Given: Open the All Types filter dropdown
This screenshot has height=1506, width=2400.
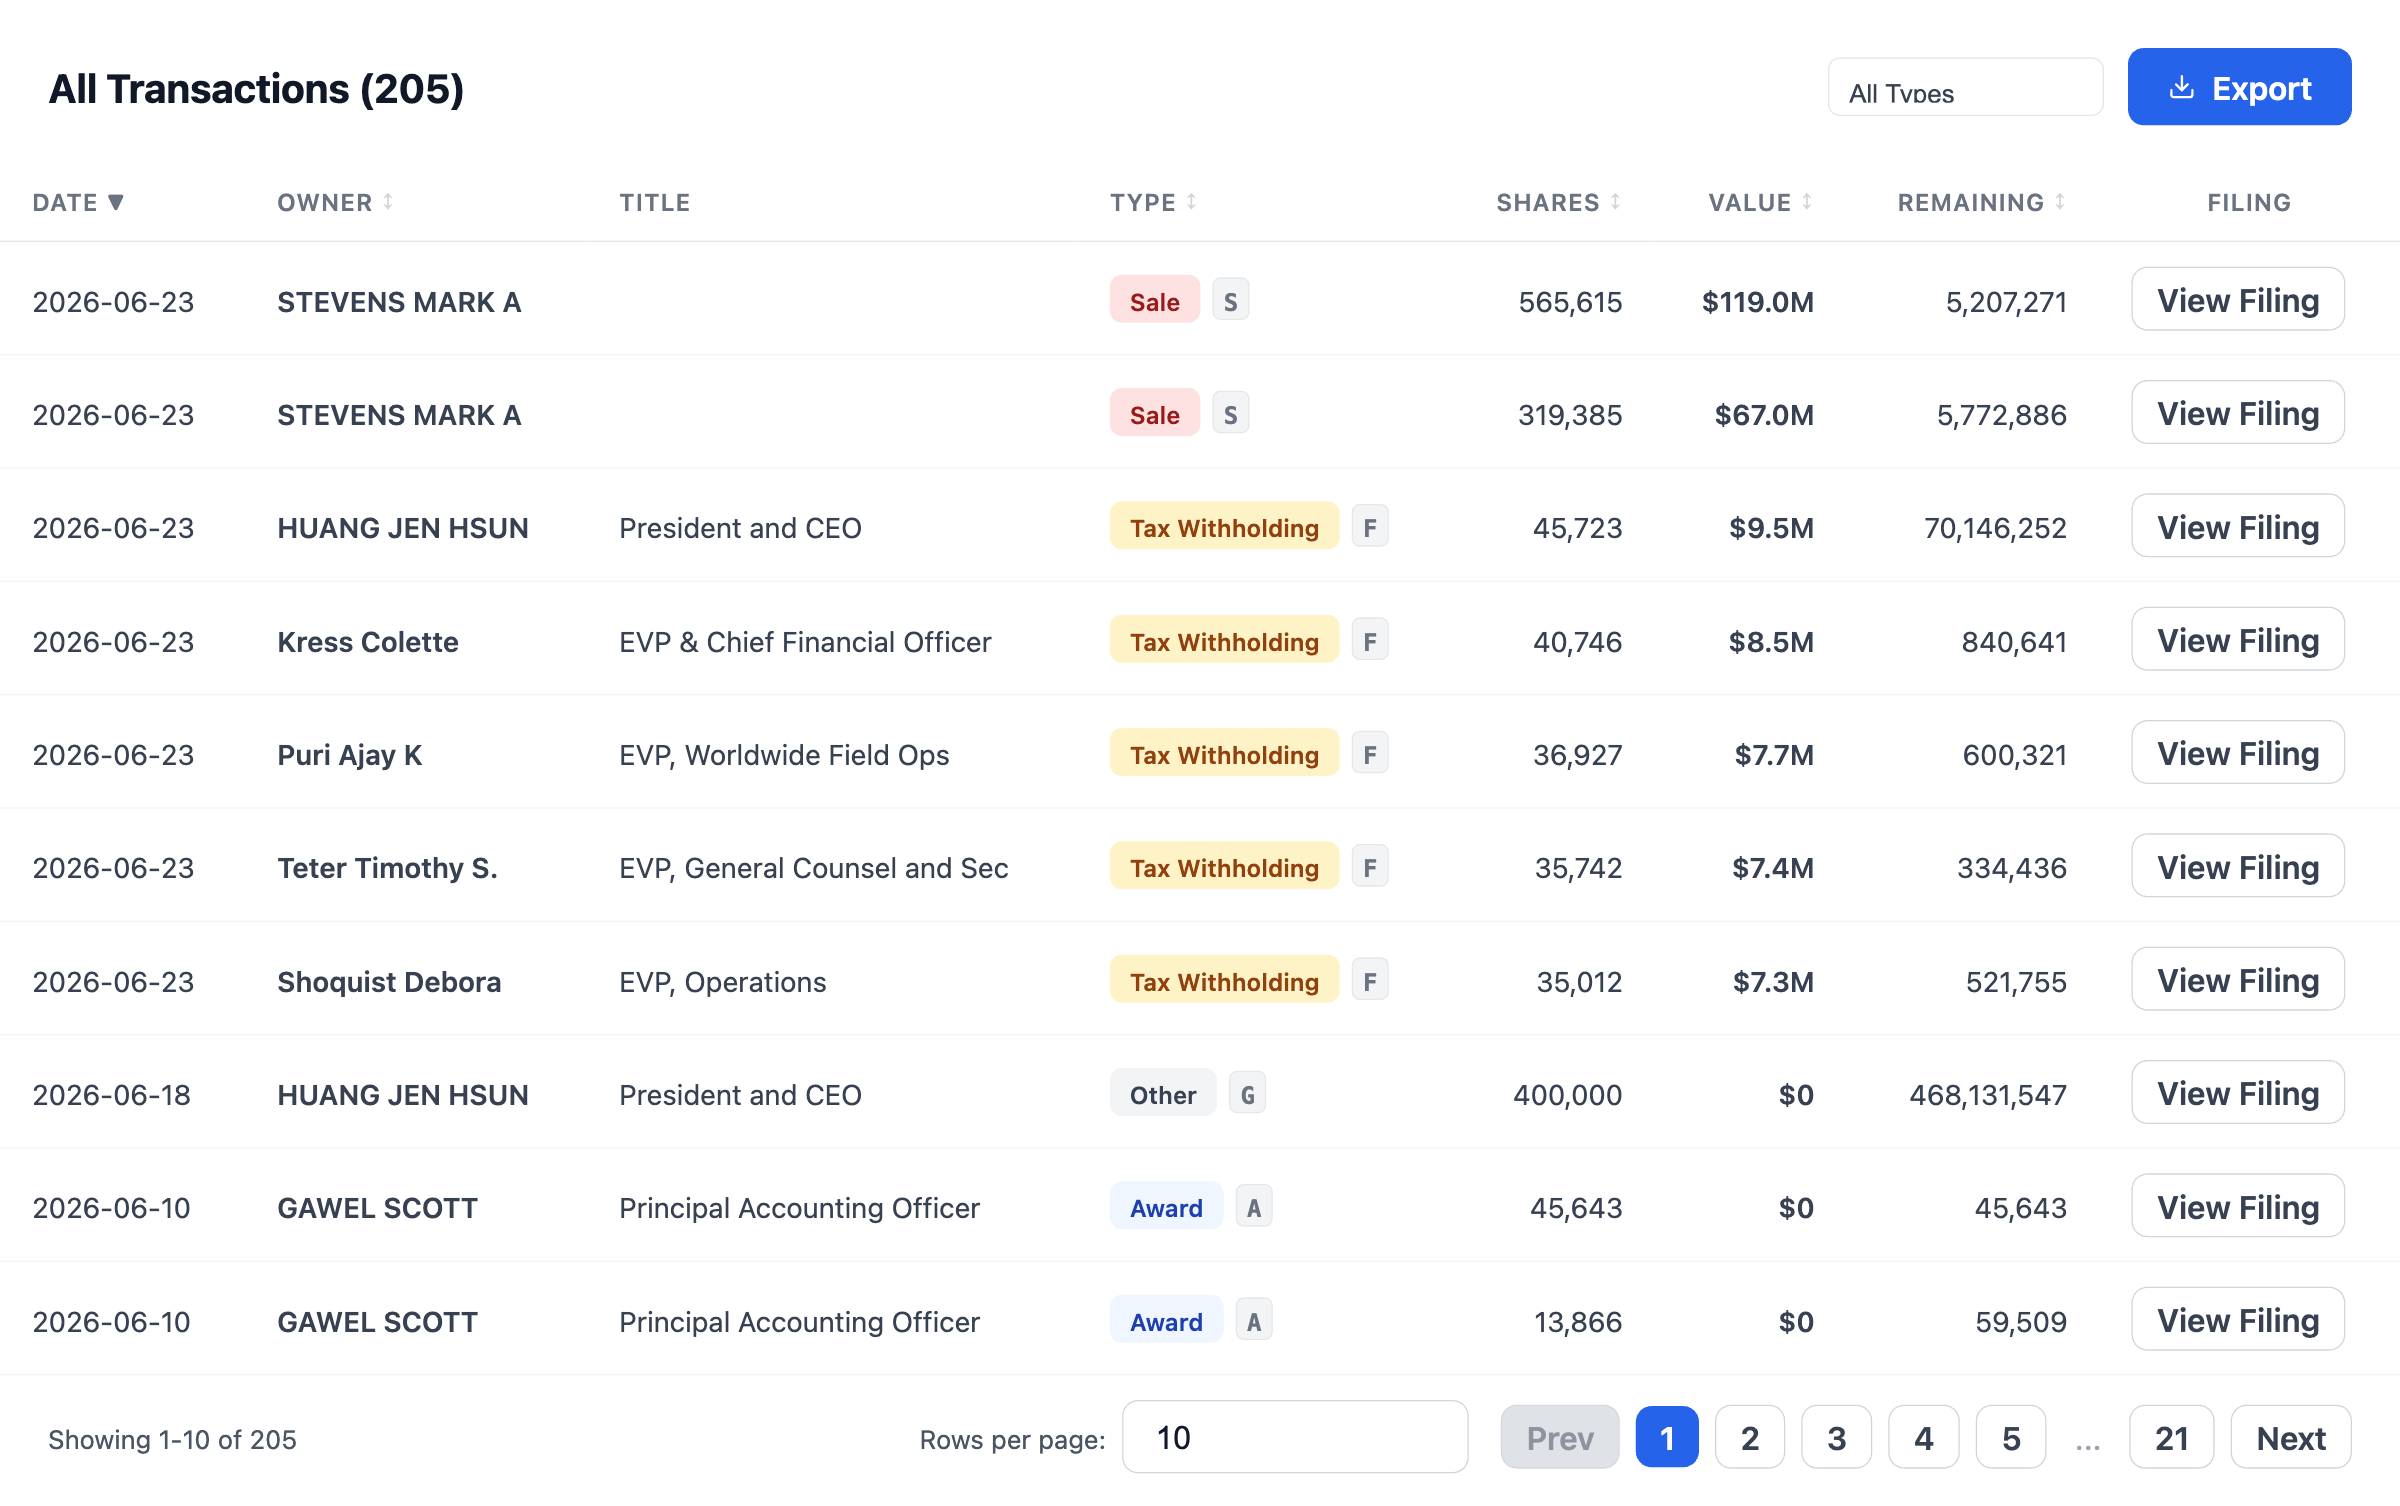Looking at the screenshot, I should point(1965,88).
